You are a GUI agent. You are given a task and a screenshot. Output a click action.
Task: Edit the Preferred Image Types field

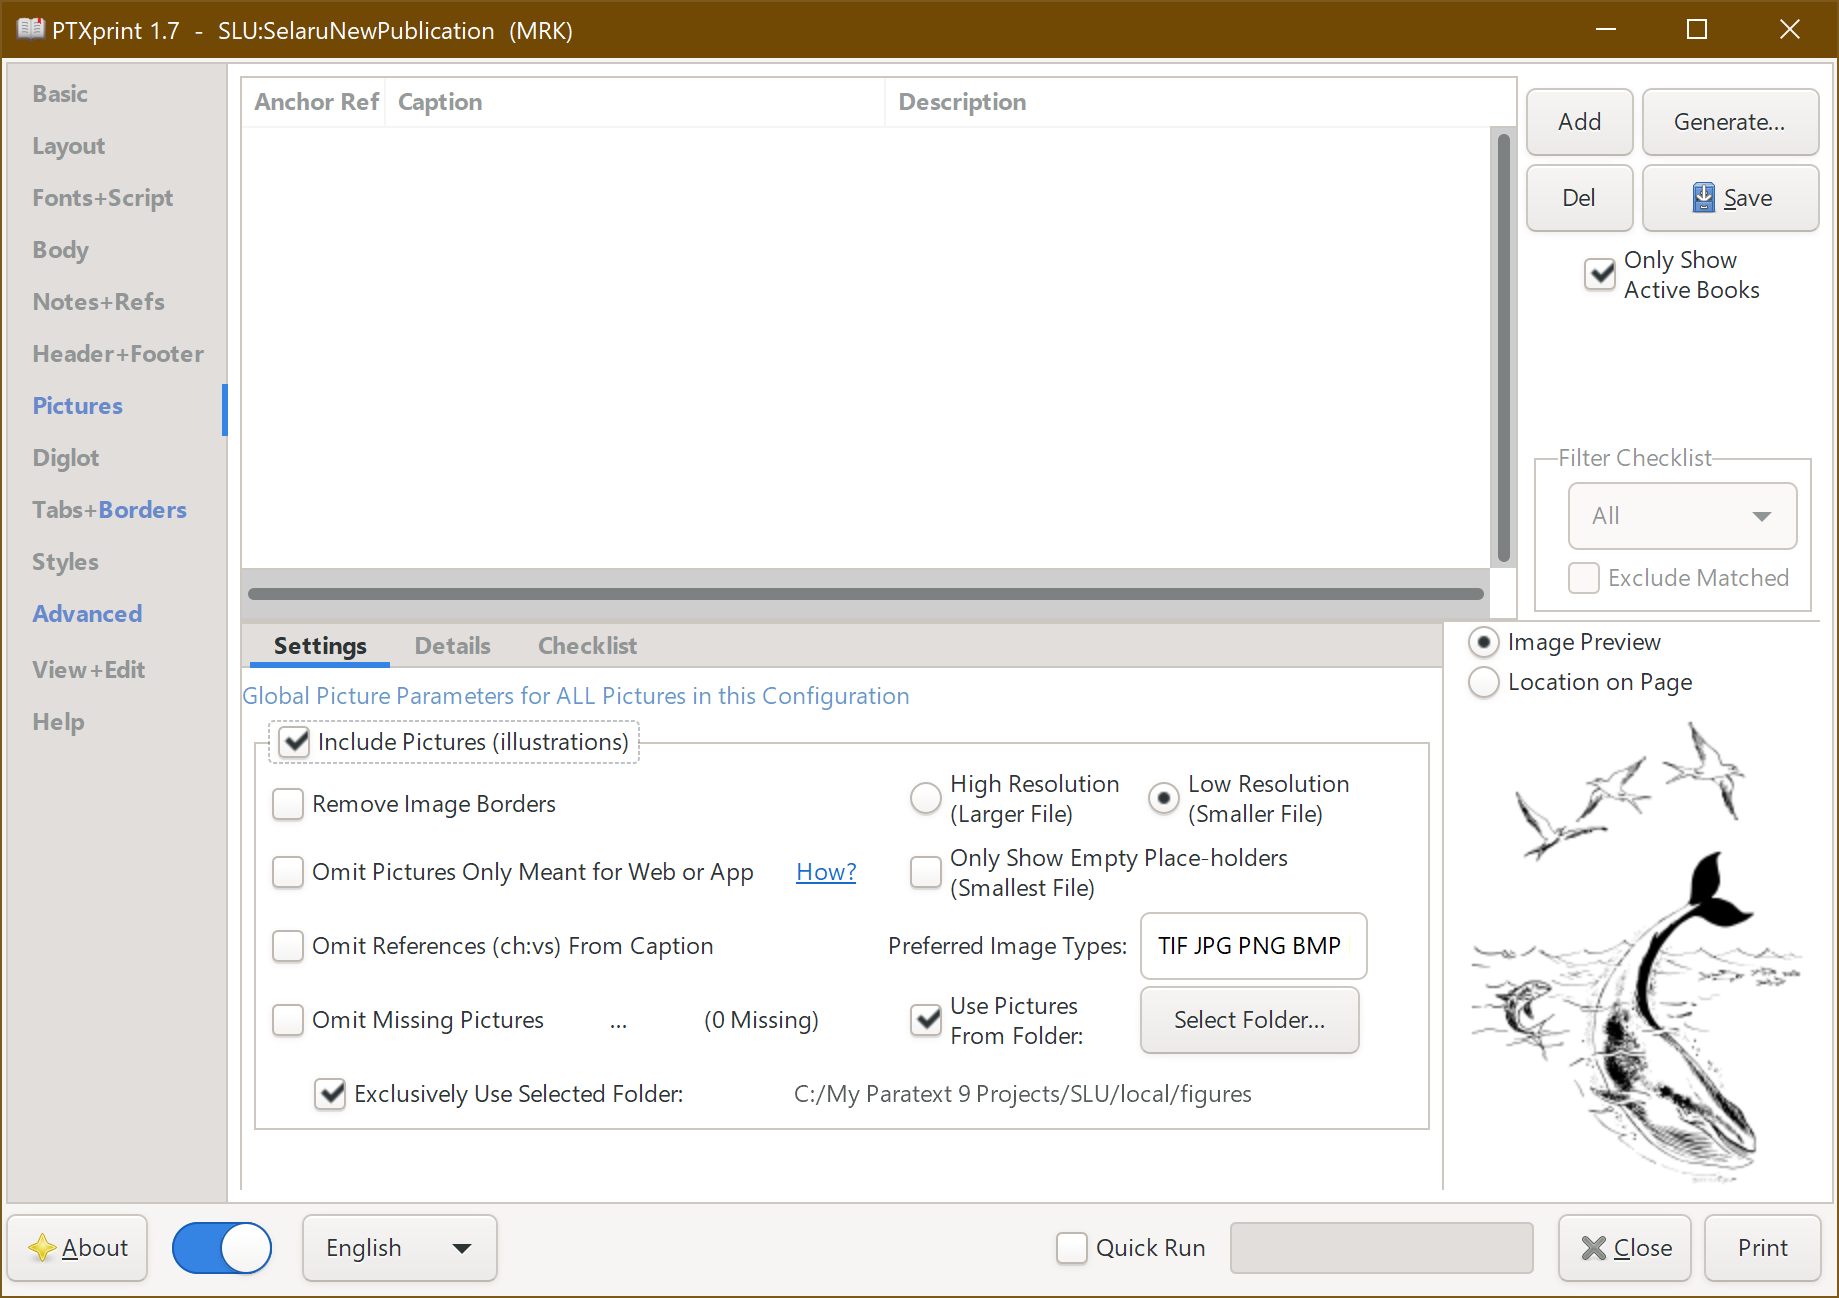[x=1252, y=945]
